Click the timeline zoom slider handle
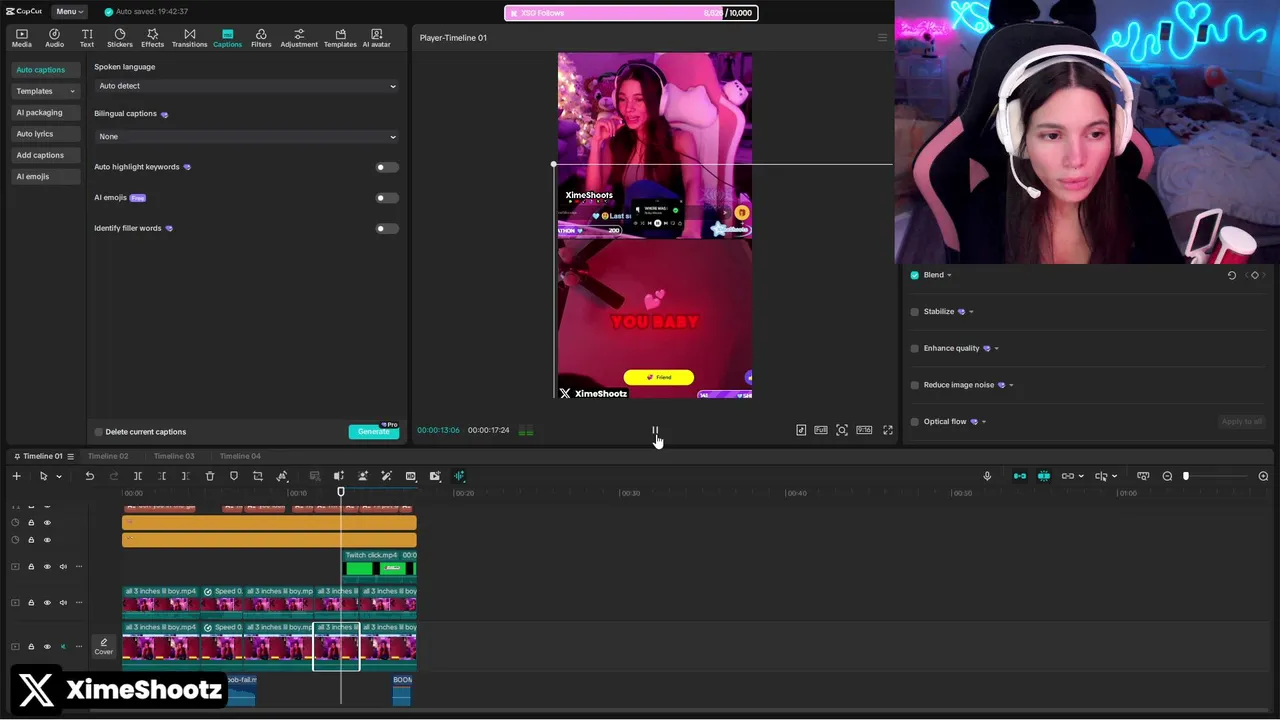 (1186, 476)
